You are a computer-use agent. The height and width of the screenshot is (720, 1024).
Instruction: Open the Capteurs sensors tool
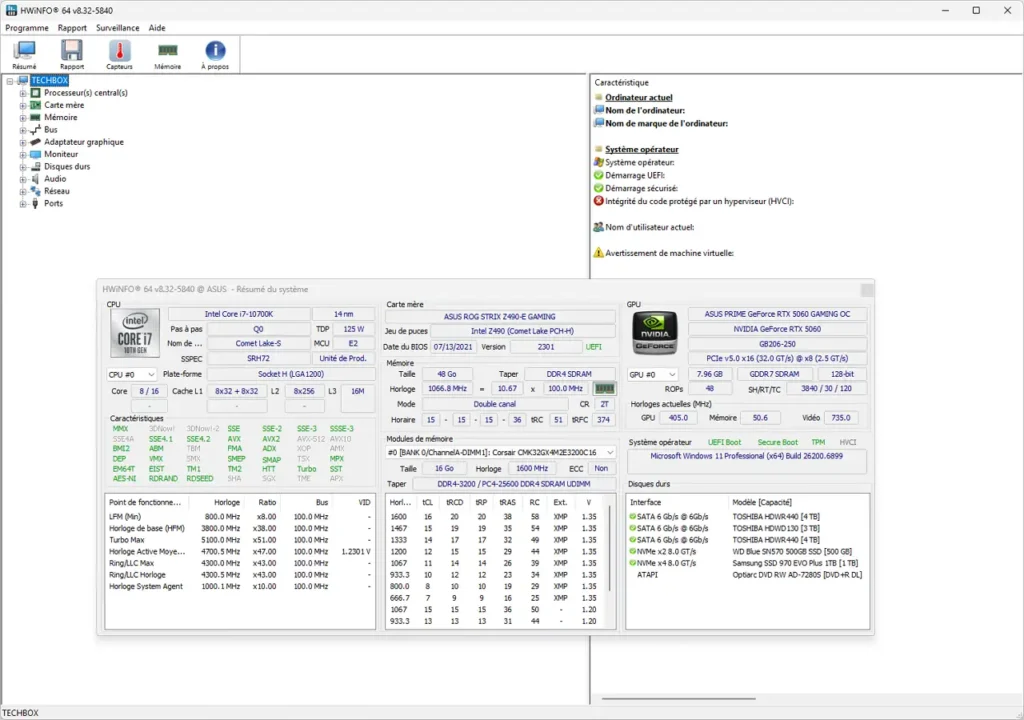click(x=120, y=54)
